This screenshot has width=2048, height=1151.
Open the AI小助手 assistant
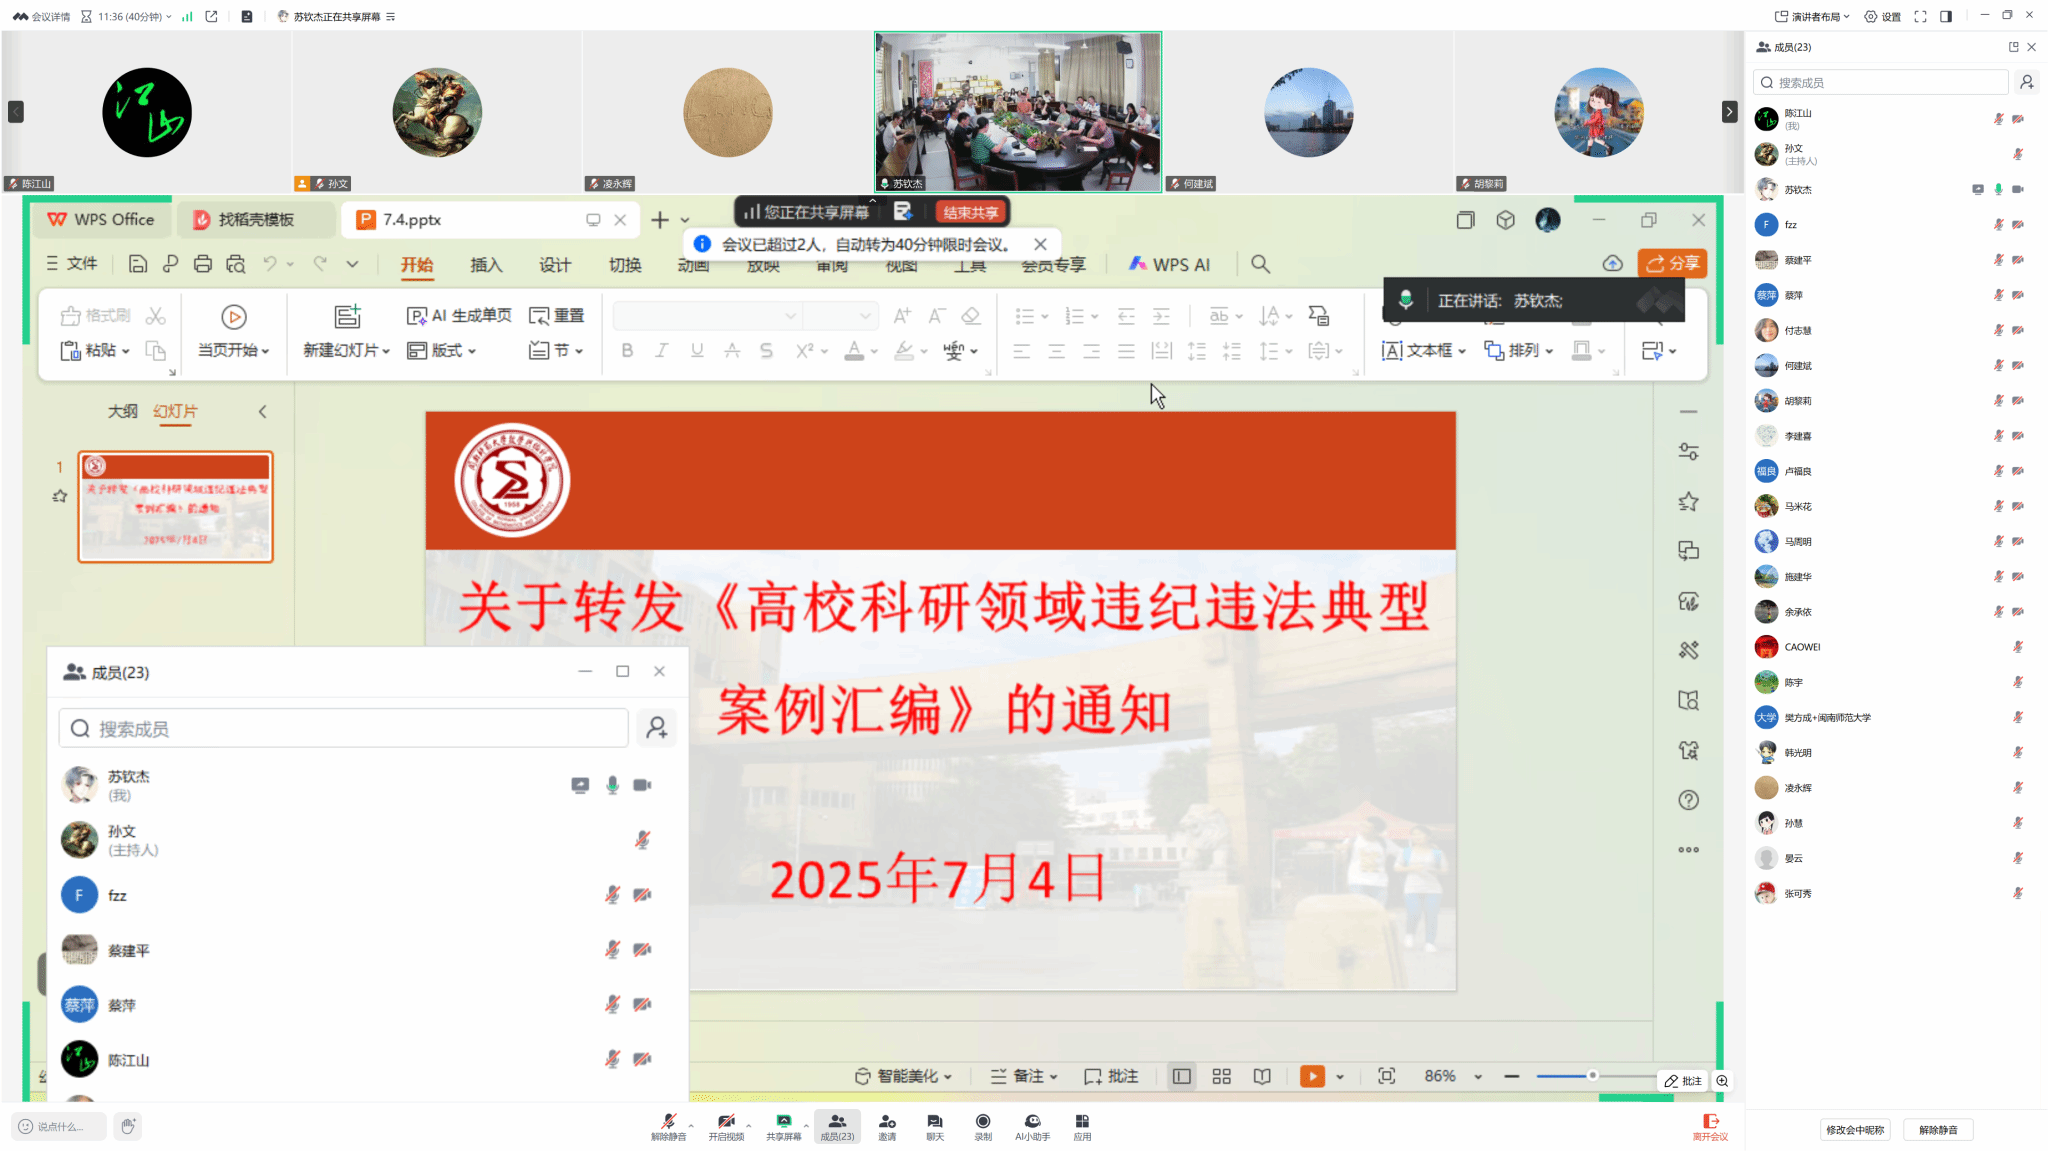point(1032,1126)
